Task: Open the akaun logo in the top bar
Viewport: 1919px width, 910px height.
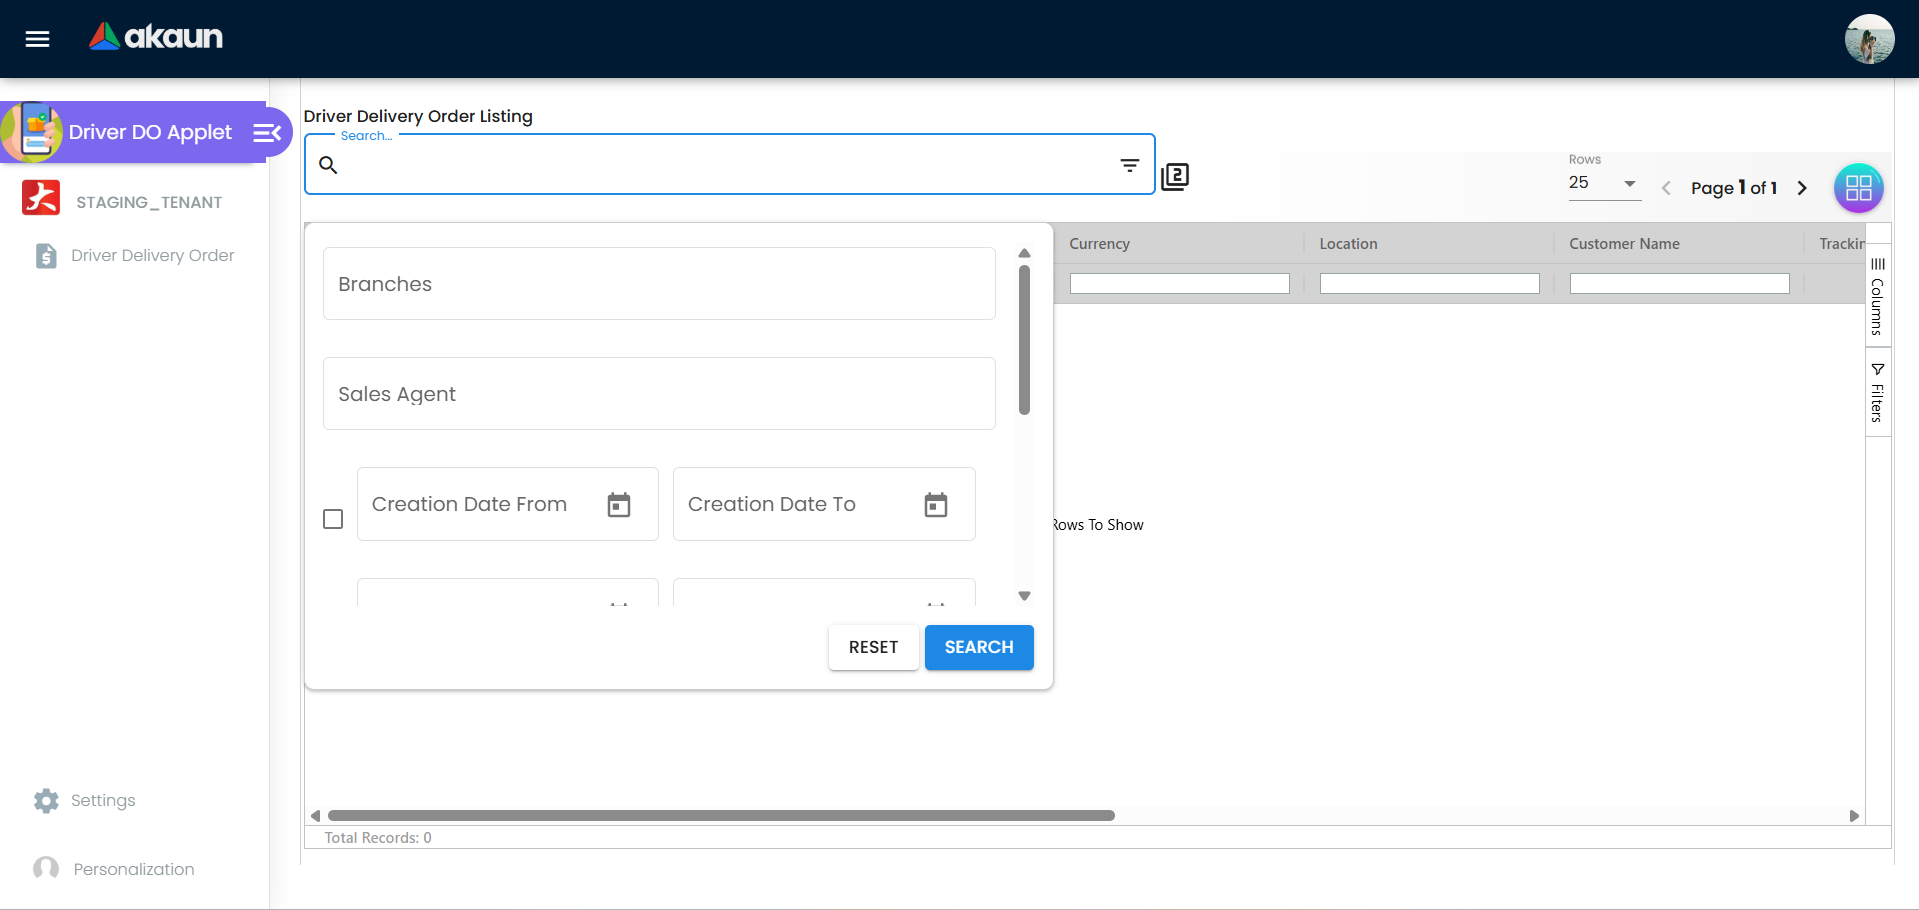Action: click(155, 38)
